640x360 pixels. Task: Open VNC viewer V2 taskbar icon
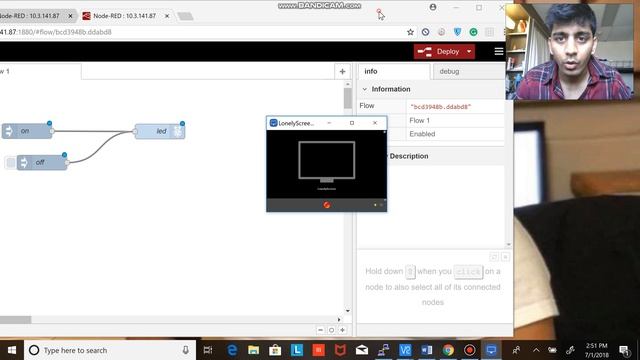pyautogui.click(x=405, y=350)
